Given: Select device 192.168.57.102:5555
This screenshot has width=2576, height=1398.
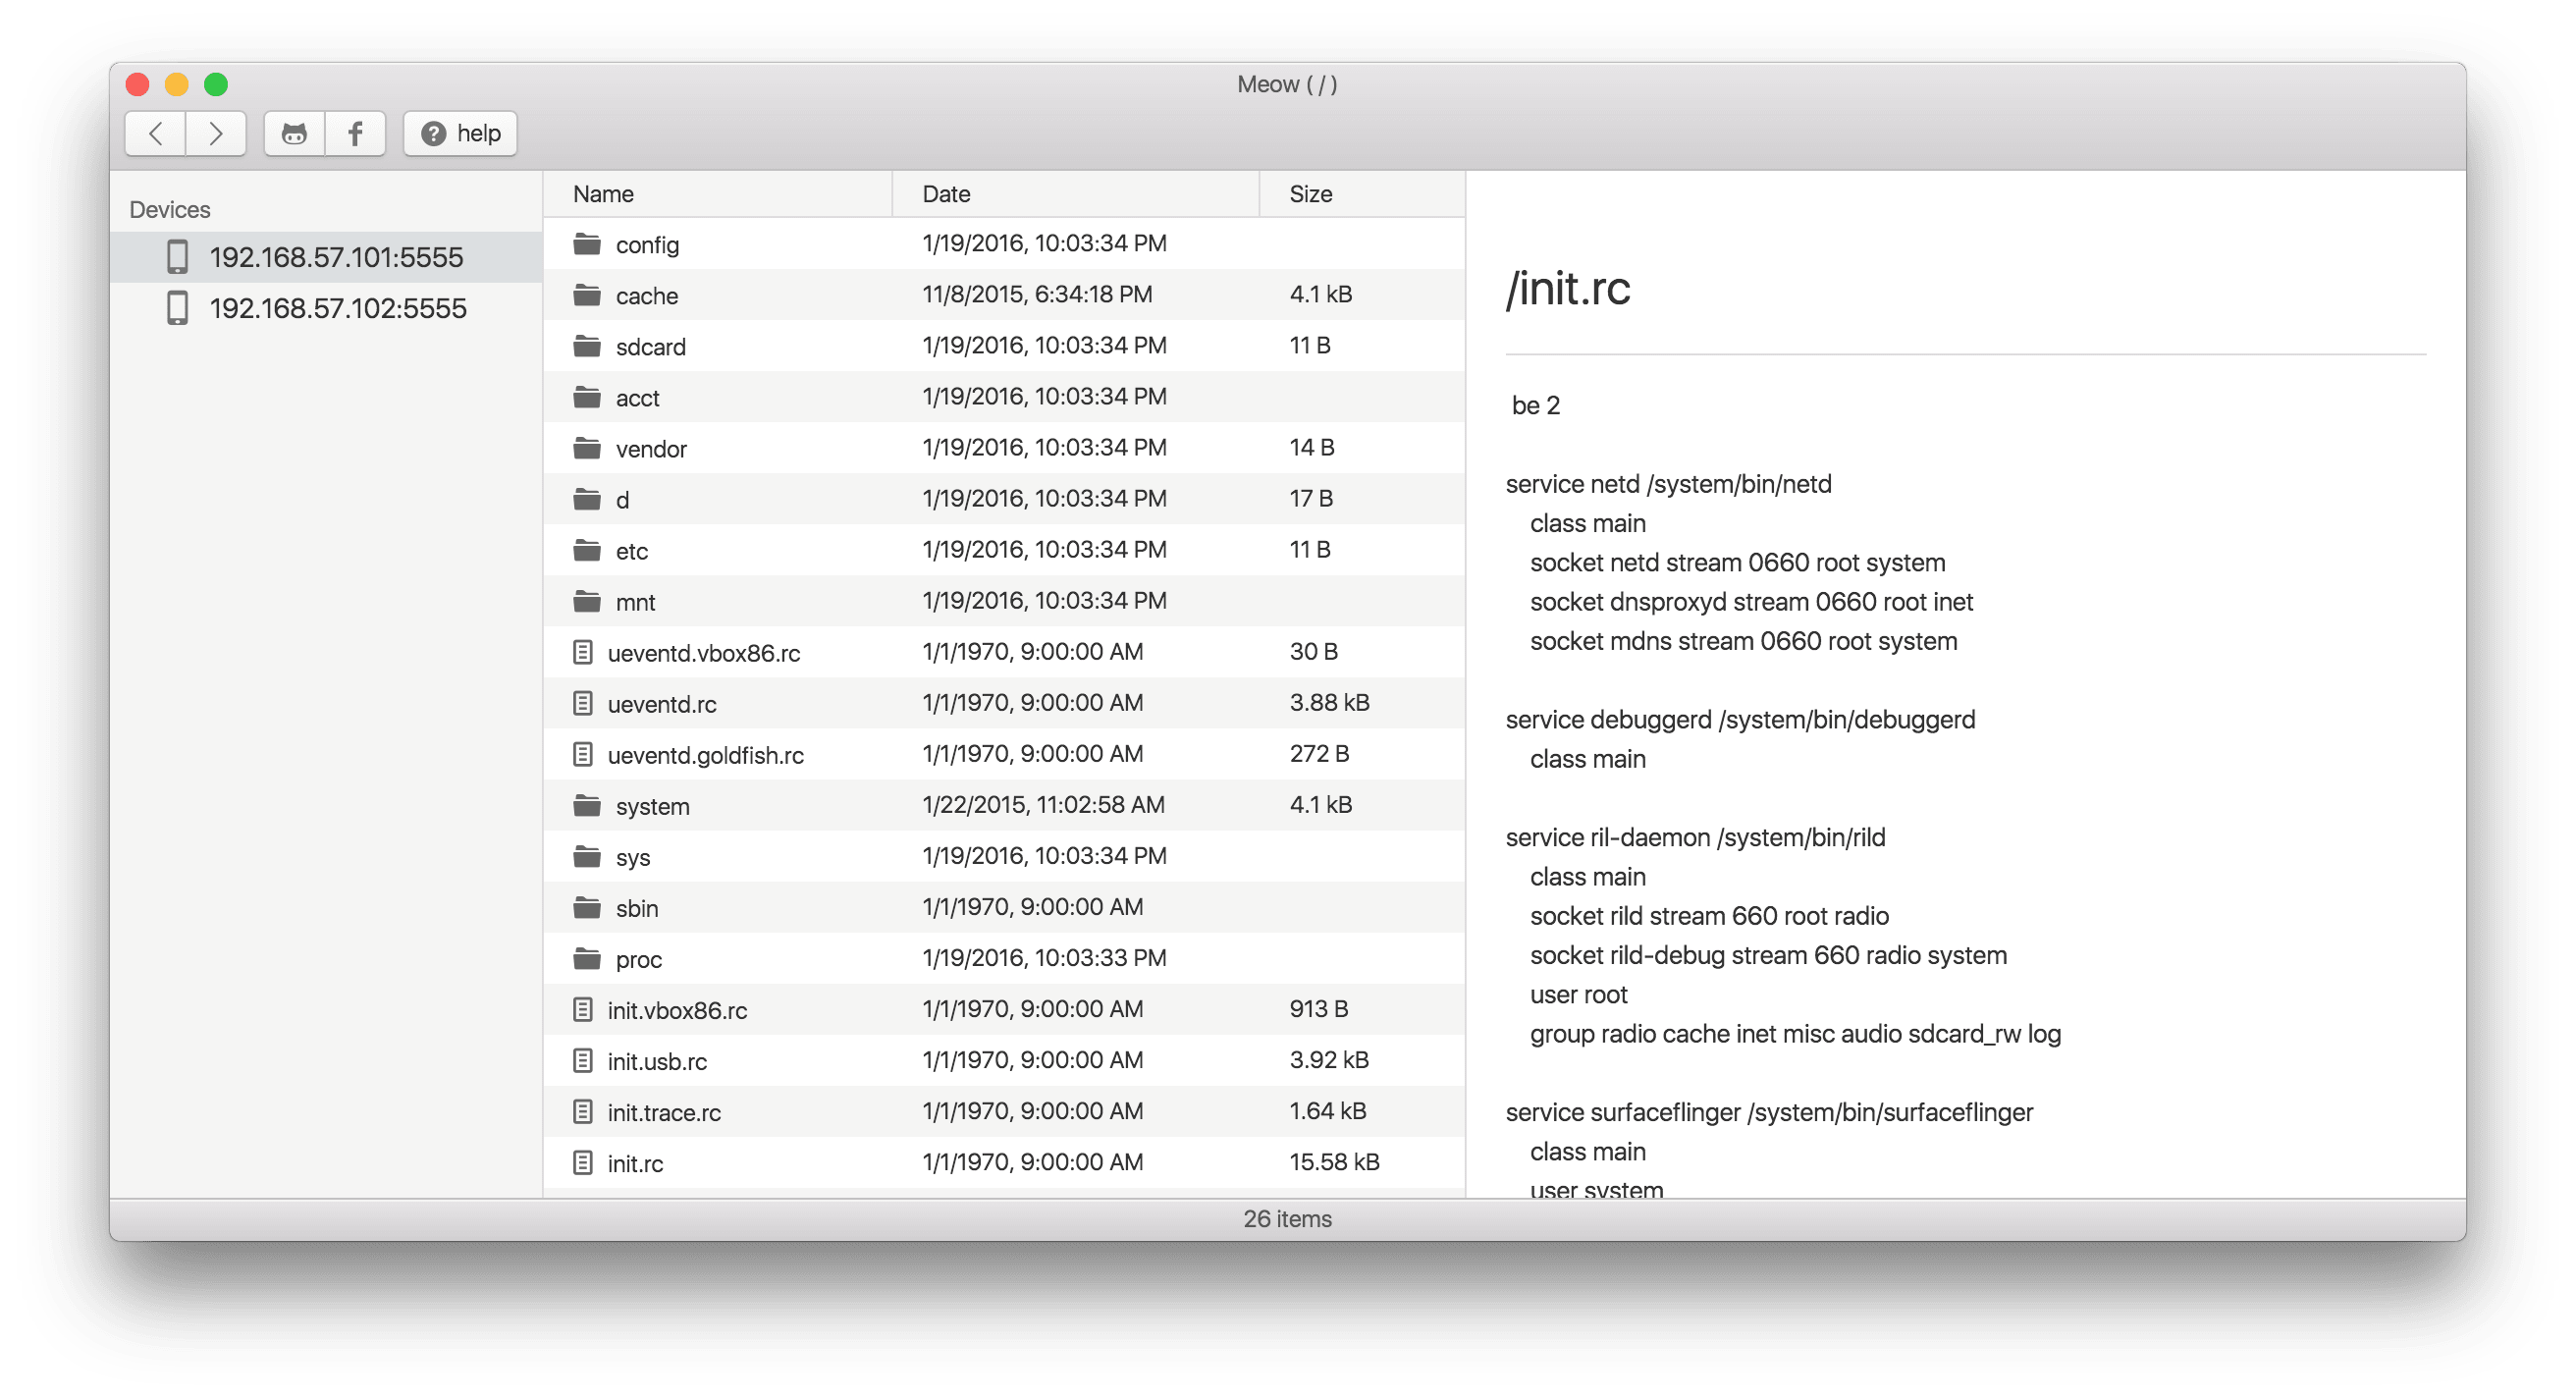Looking at the screenshot, I should pyautogui.click(x=337, y=308).
